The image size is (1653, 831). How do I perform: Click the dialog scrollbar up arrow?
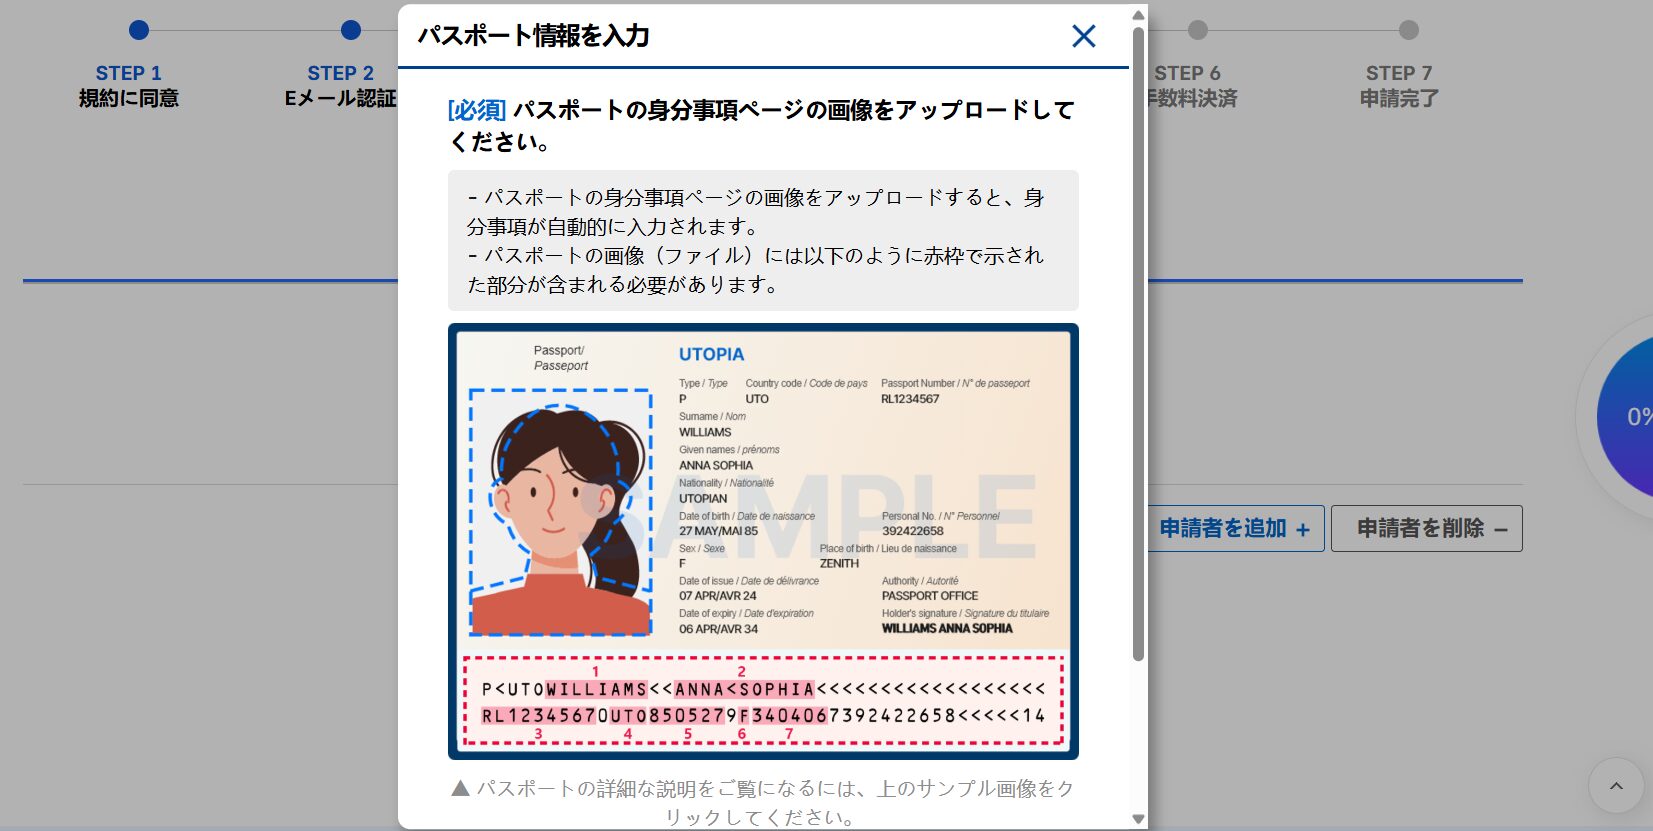pyautogui.click(x=1138, y=15)
